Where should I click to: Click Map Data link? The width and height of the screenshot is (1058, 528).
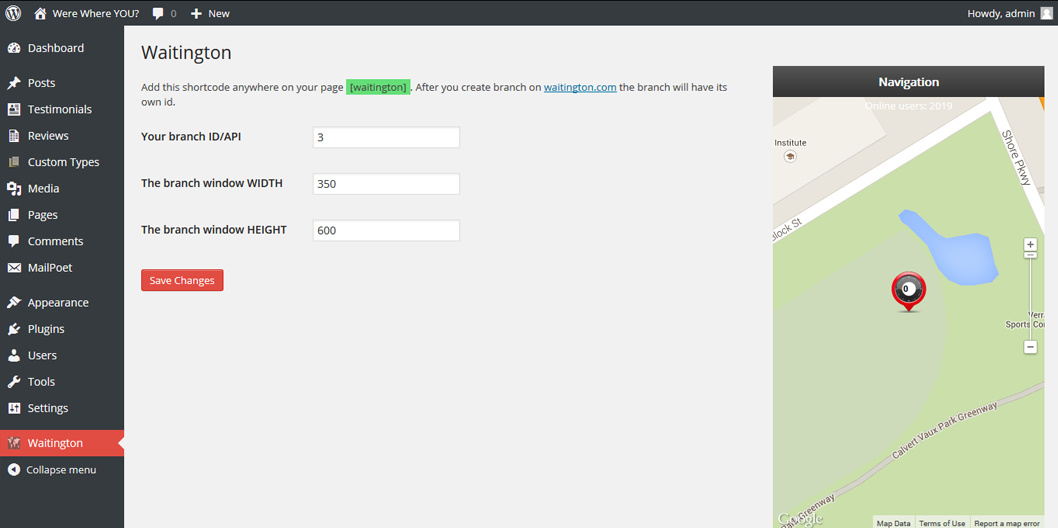pos(893,523)
